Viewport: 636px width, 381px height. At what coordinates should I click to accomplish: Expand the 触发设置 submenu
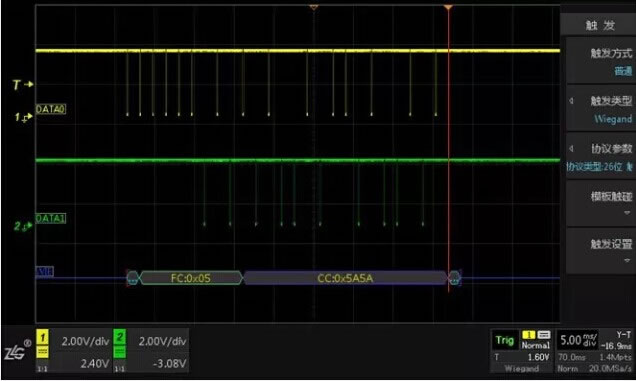click(x=601, y=251)
